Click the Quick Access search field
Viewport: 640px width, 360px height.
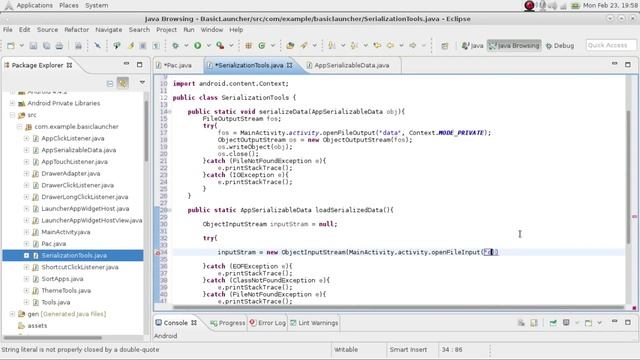click(611, 45)
